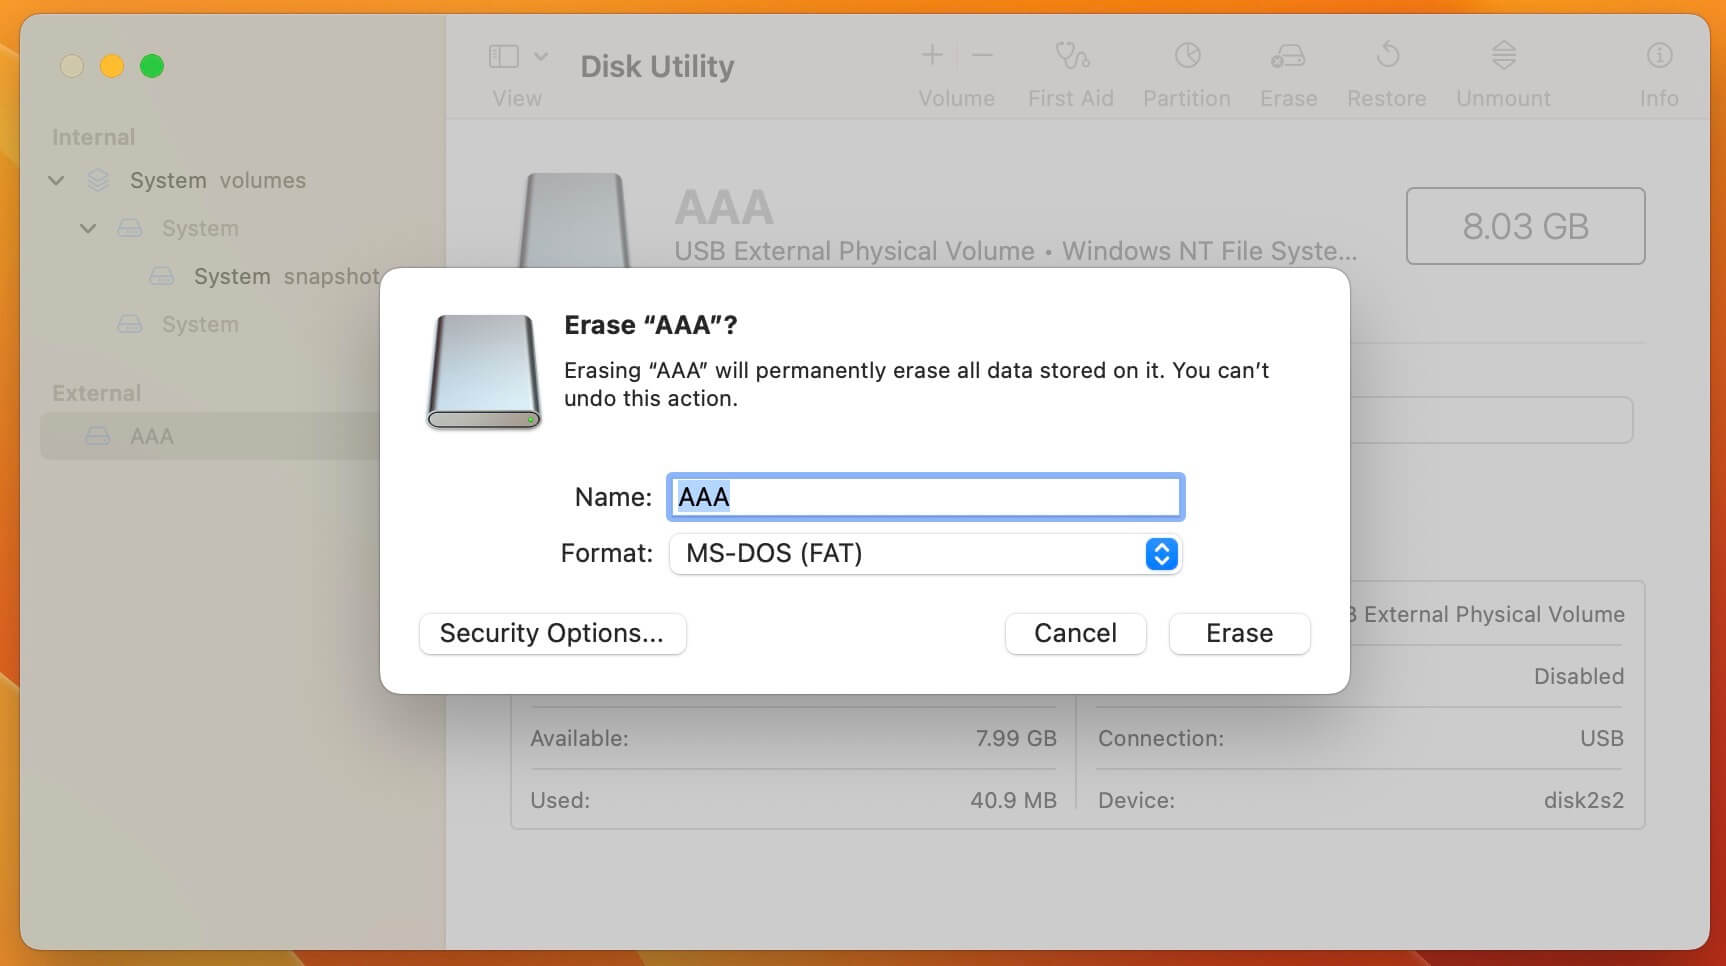
Task: Click into the Name text field
Action: click(x=925, y=497)
